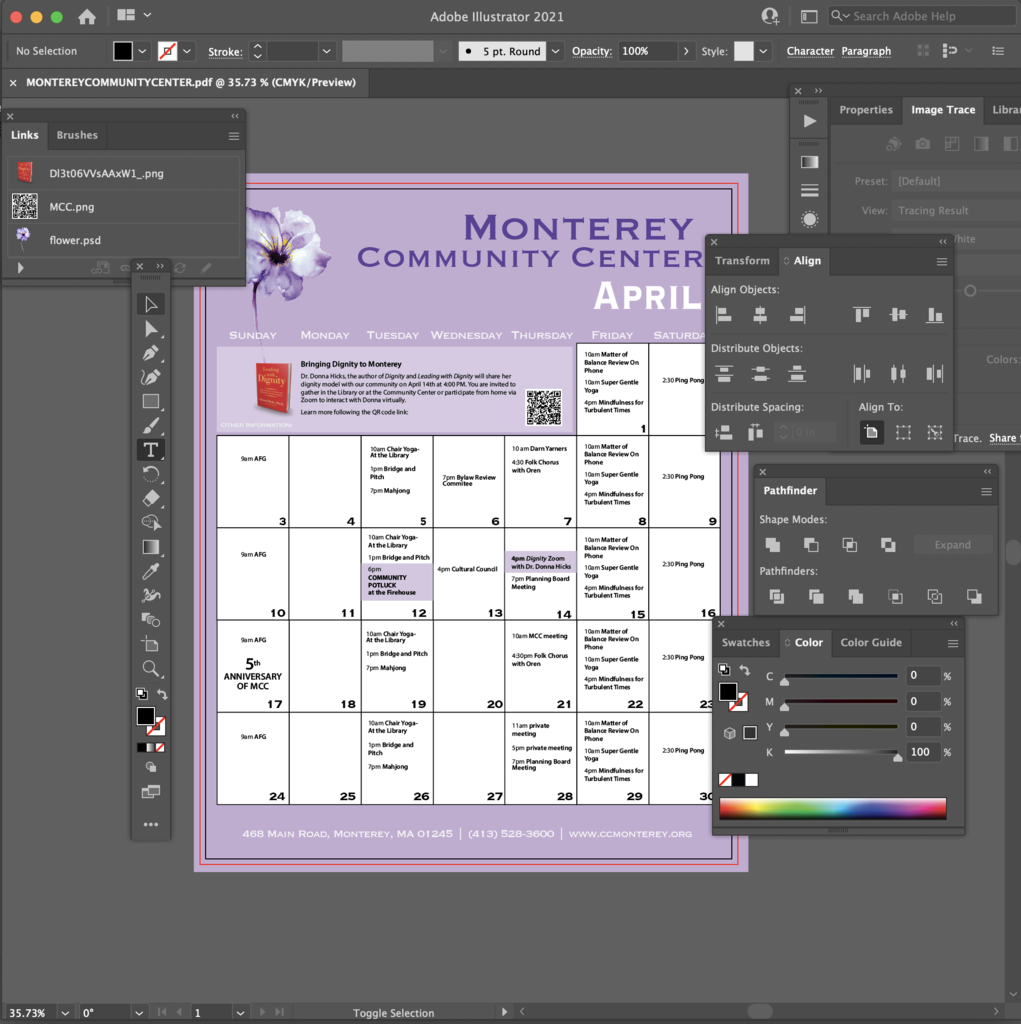Click Vertical Align Top icon

(862, 315)
